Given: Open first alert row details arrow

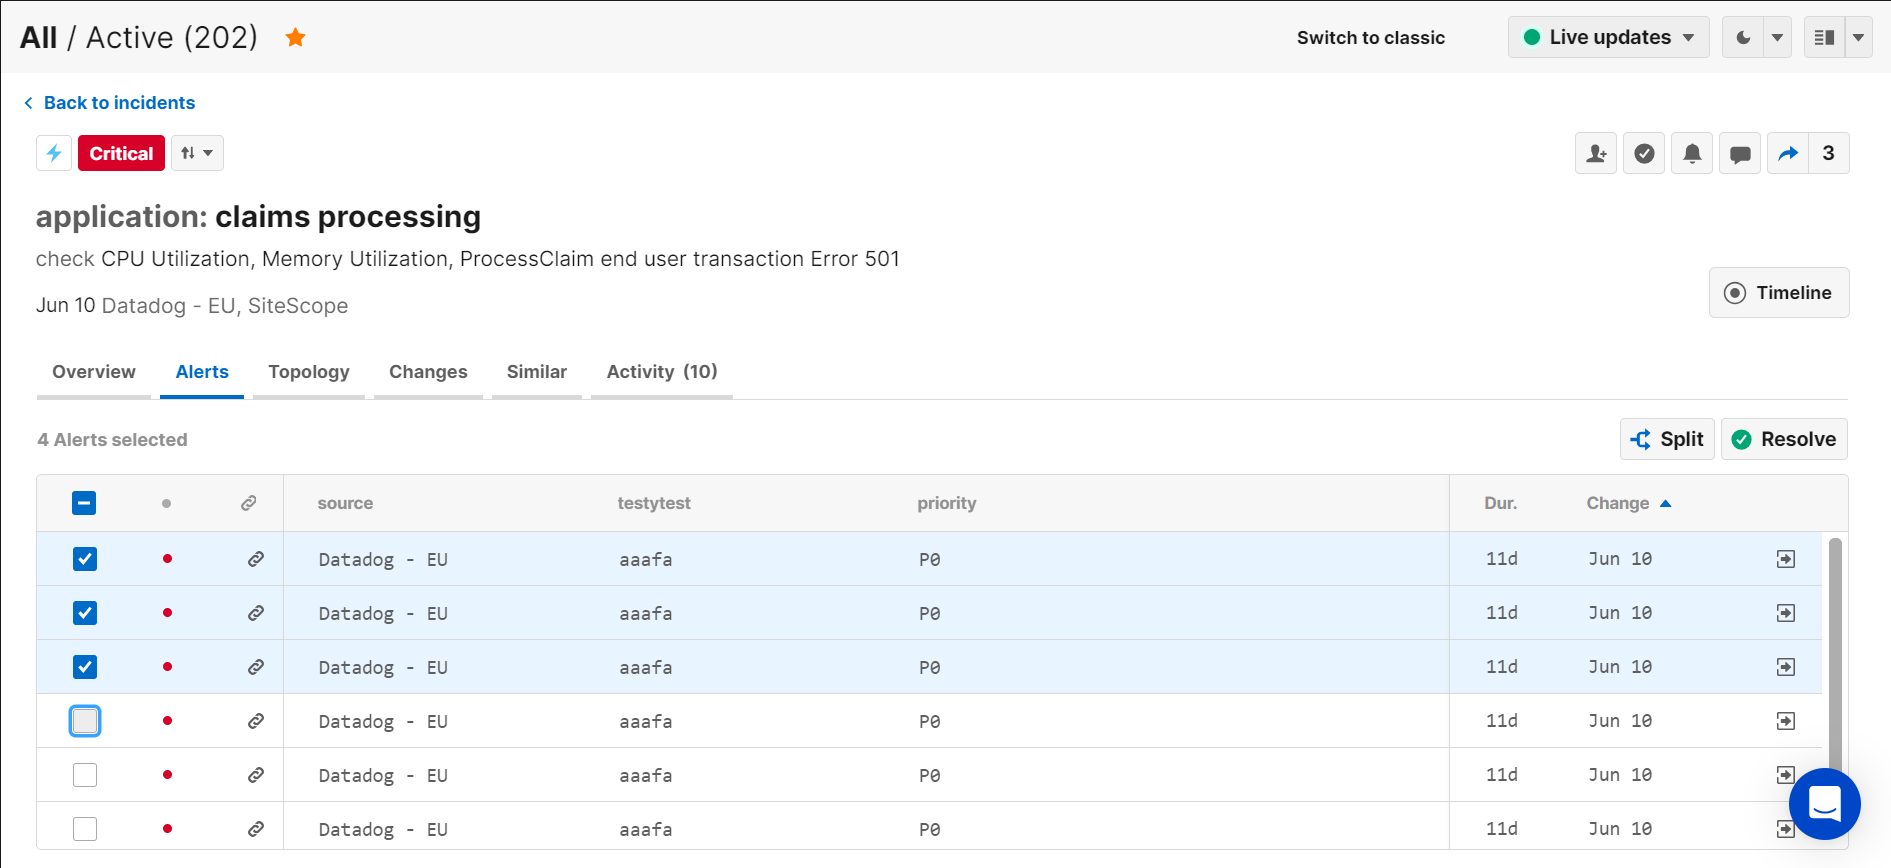Looking at the screenshot, I should tap(1785, 559).
